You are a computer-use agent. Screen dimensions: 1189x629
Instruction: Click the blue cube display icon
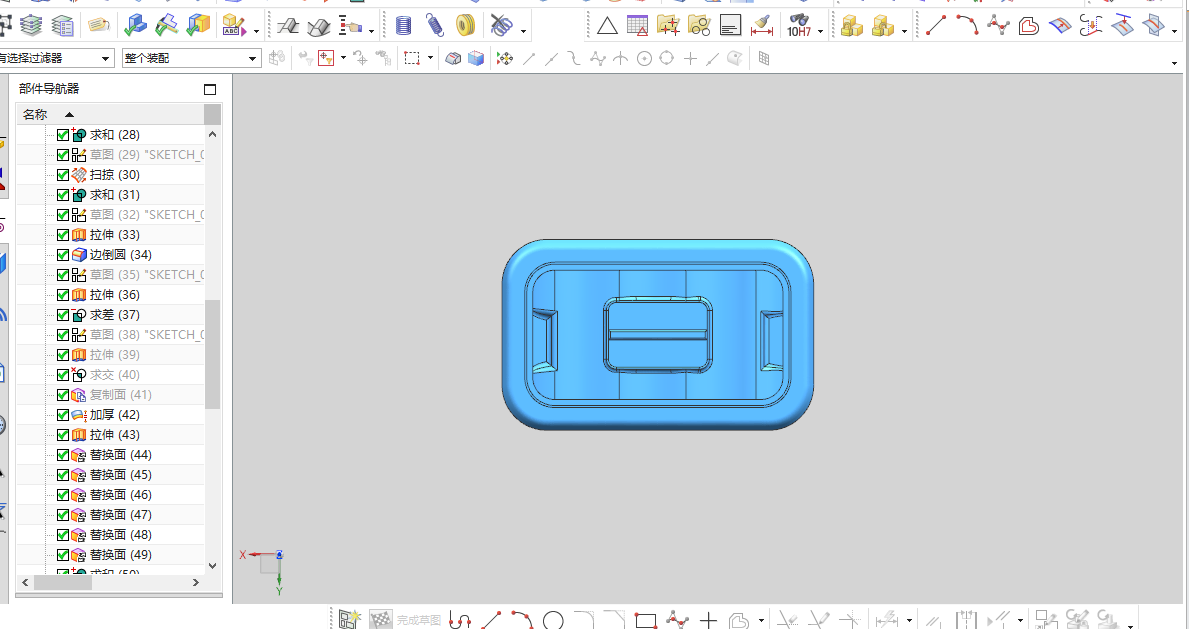click(475, 58)
